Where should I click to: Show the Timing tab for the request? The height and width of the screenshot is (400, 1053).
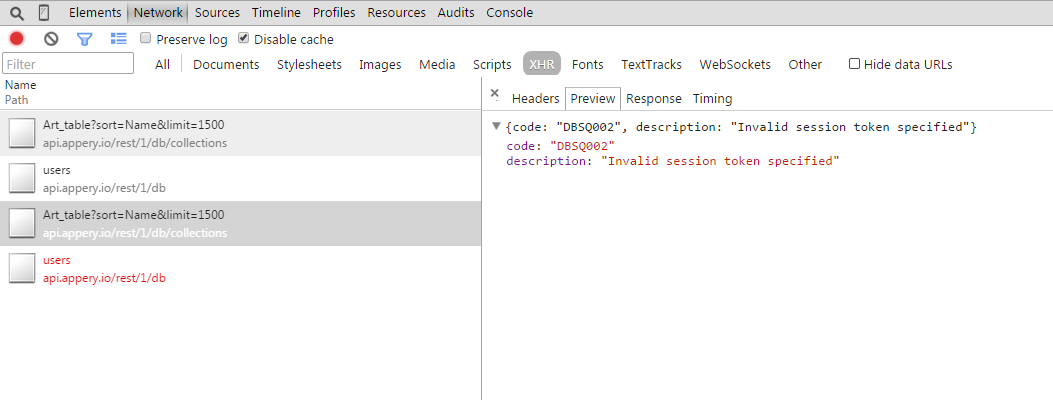point(712,98)
